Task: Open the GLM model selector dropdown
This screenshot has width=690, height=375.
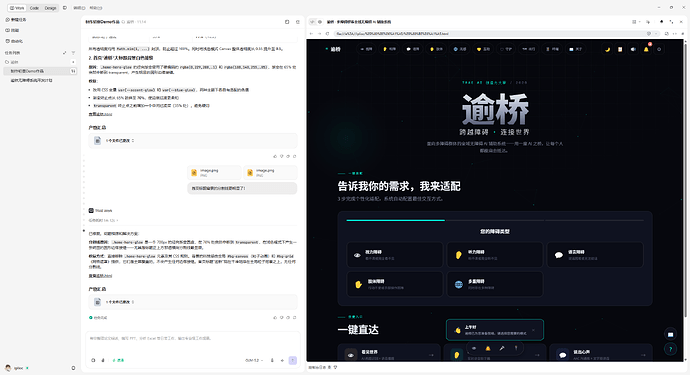Action: [254, 360]
